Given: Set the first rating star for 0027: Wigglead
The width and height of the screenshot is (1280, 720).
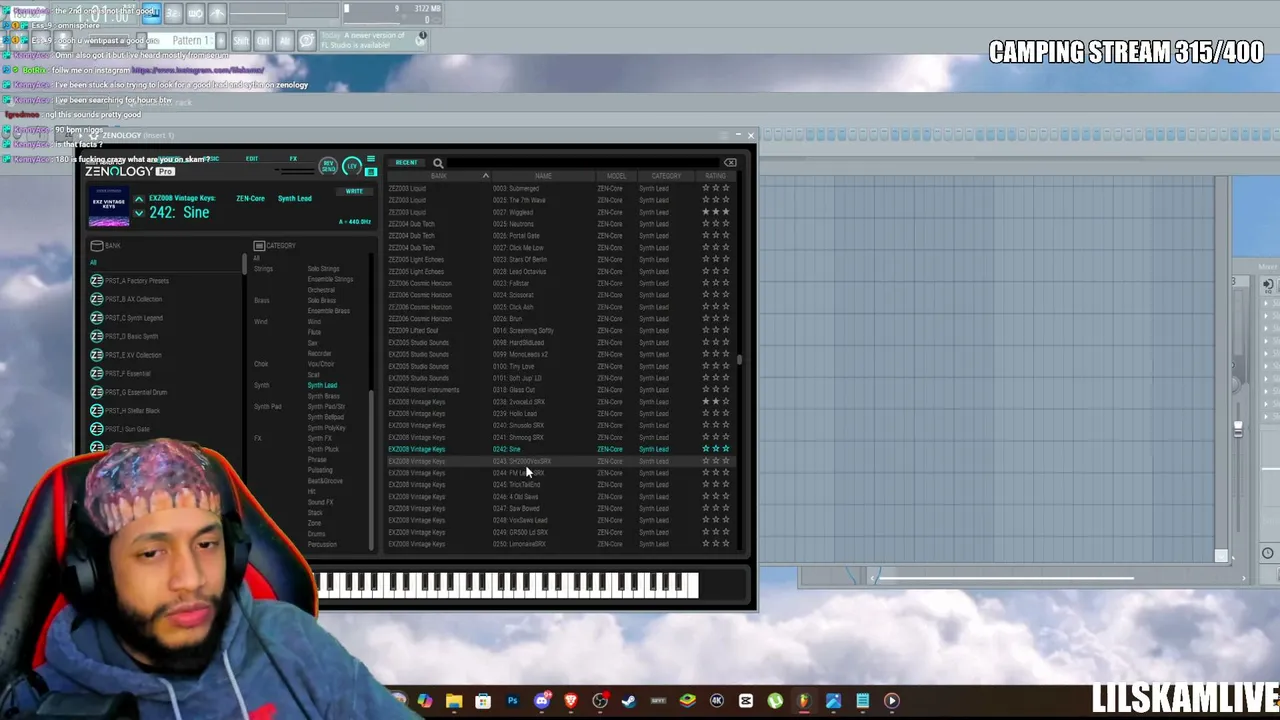Looking at the screenshot, I should 705,212.
